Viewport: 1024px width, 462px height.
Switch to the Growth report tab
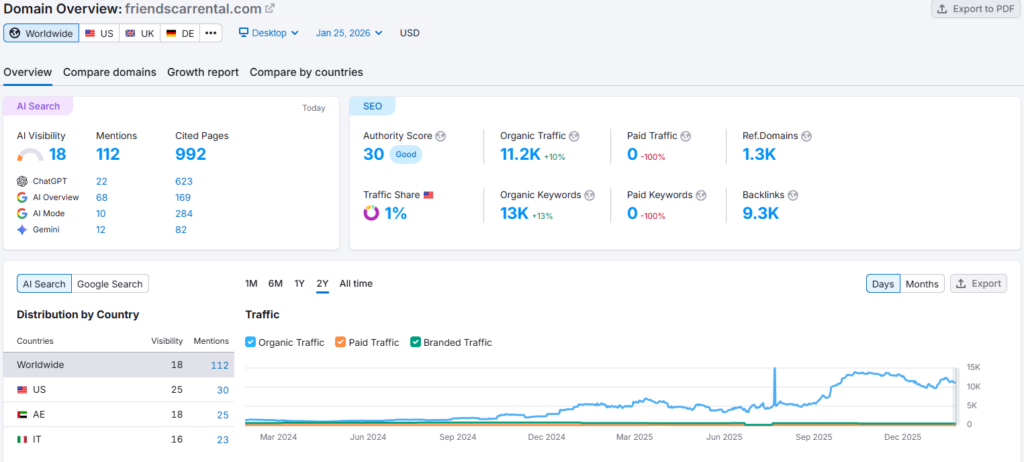click(x=202, y=72)
